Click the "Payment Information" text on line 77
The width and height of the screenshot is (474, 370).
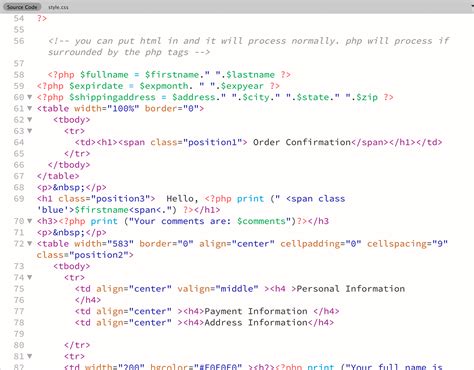coord(256,311)
